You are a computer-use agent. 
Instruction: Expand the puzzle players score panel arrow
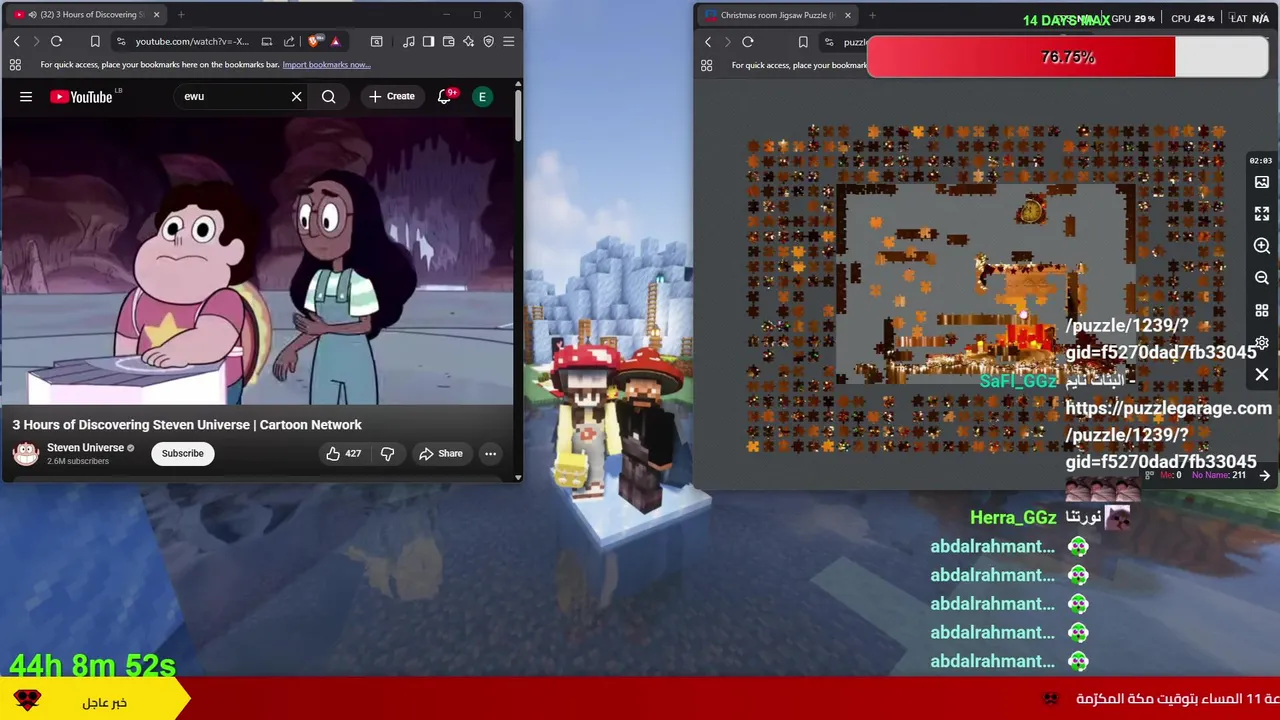click(1265, 476)
